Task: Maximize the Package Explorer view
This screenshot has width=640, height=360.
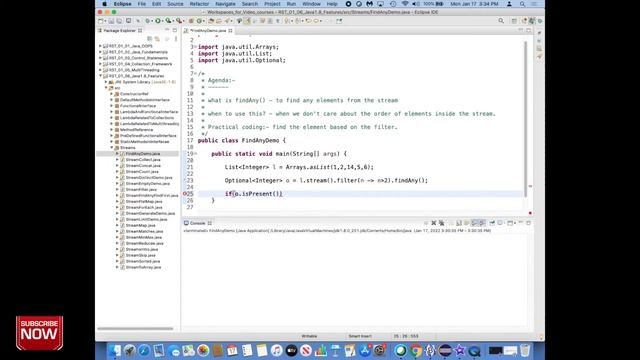Action: click(x=175, y=30)
